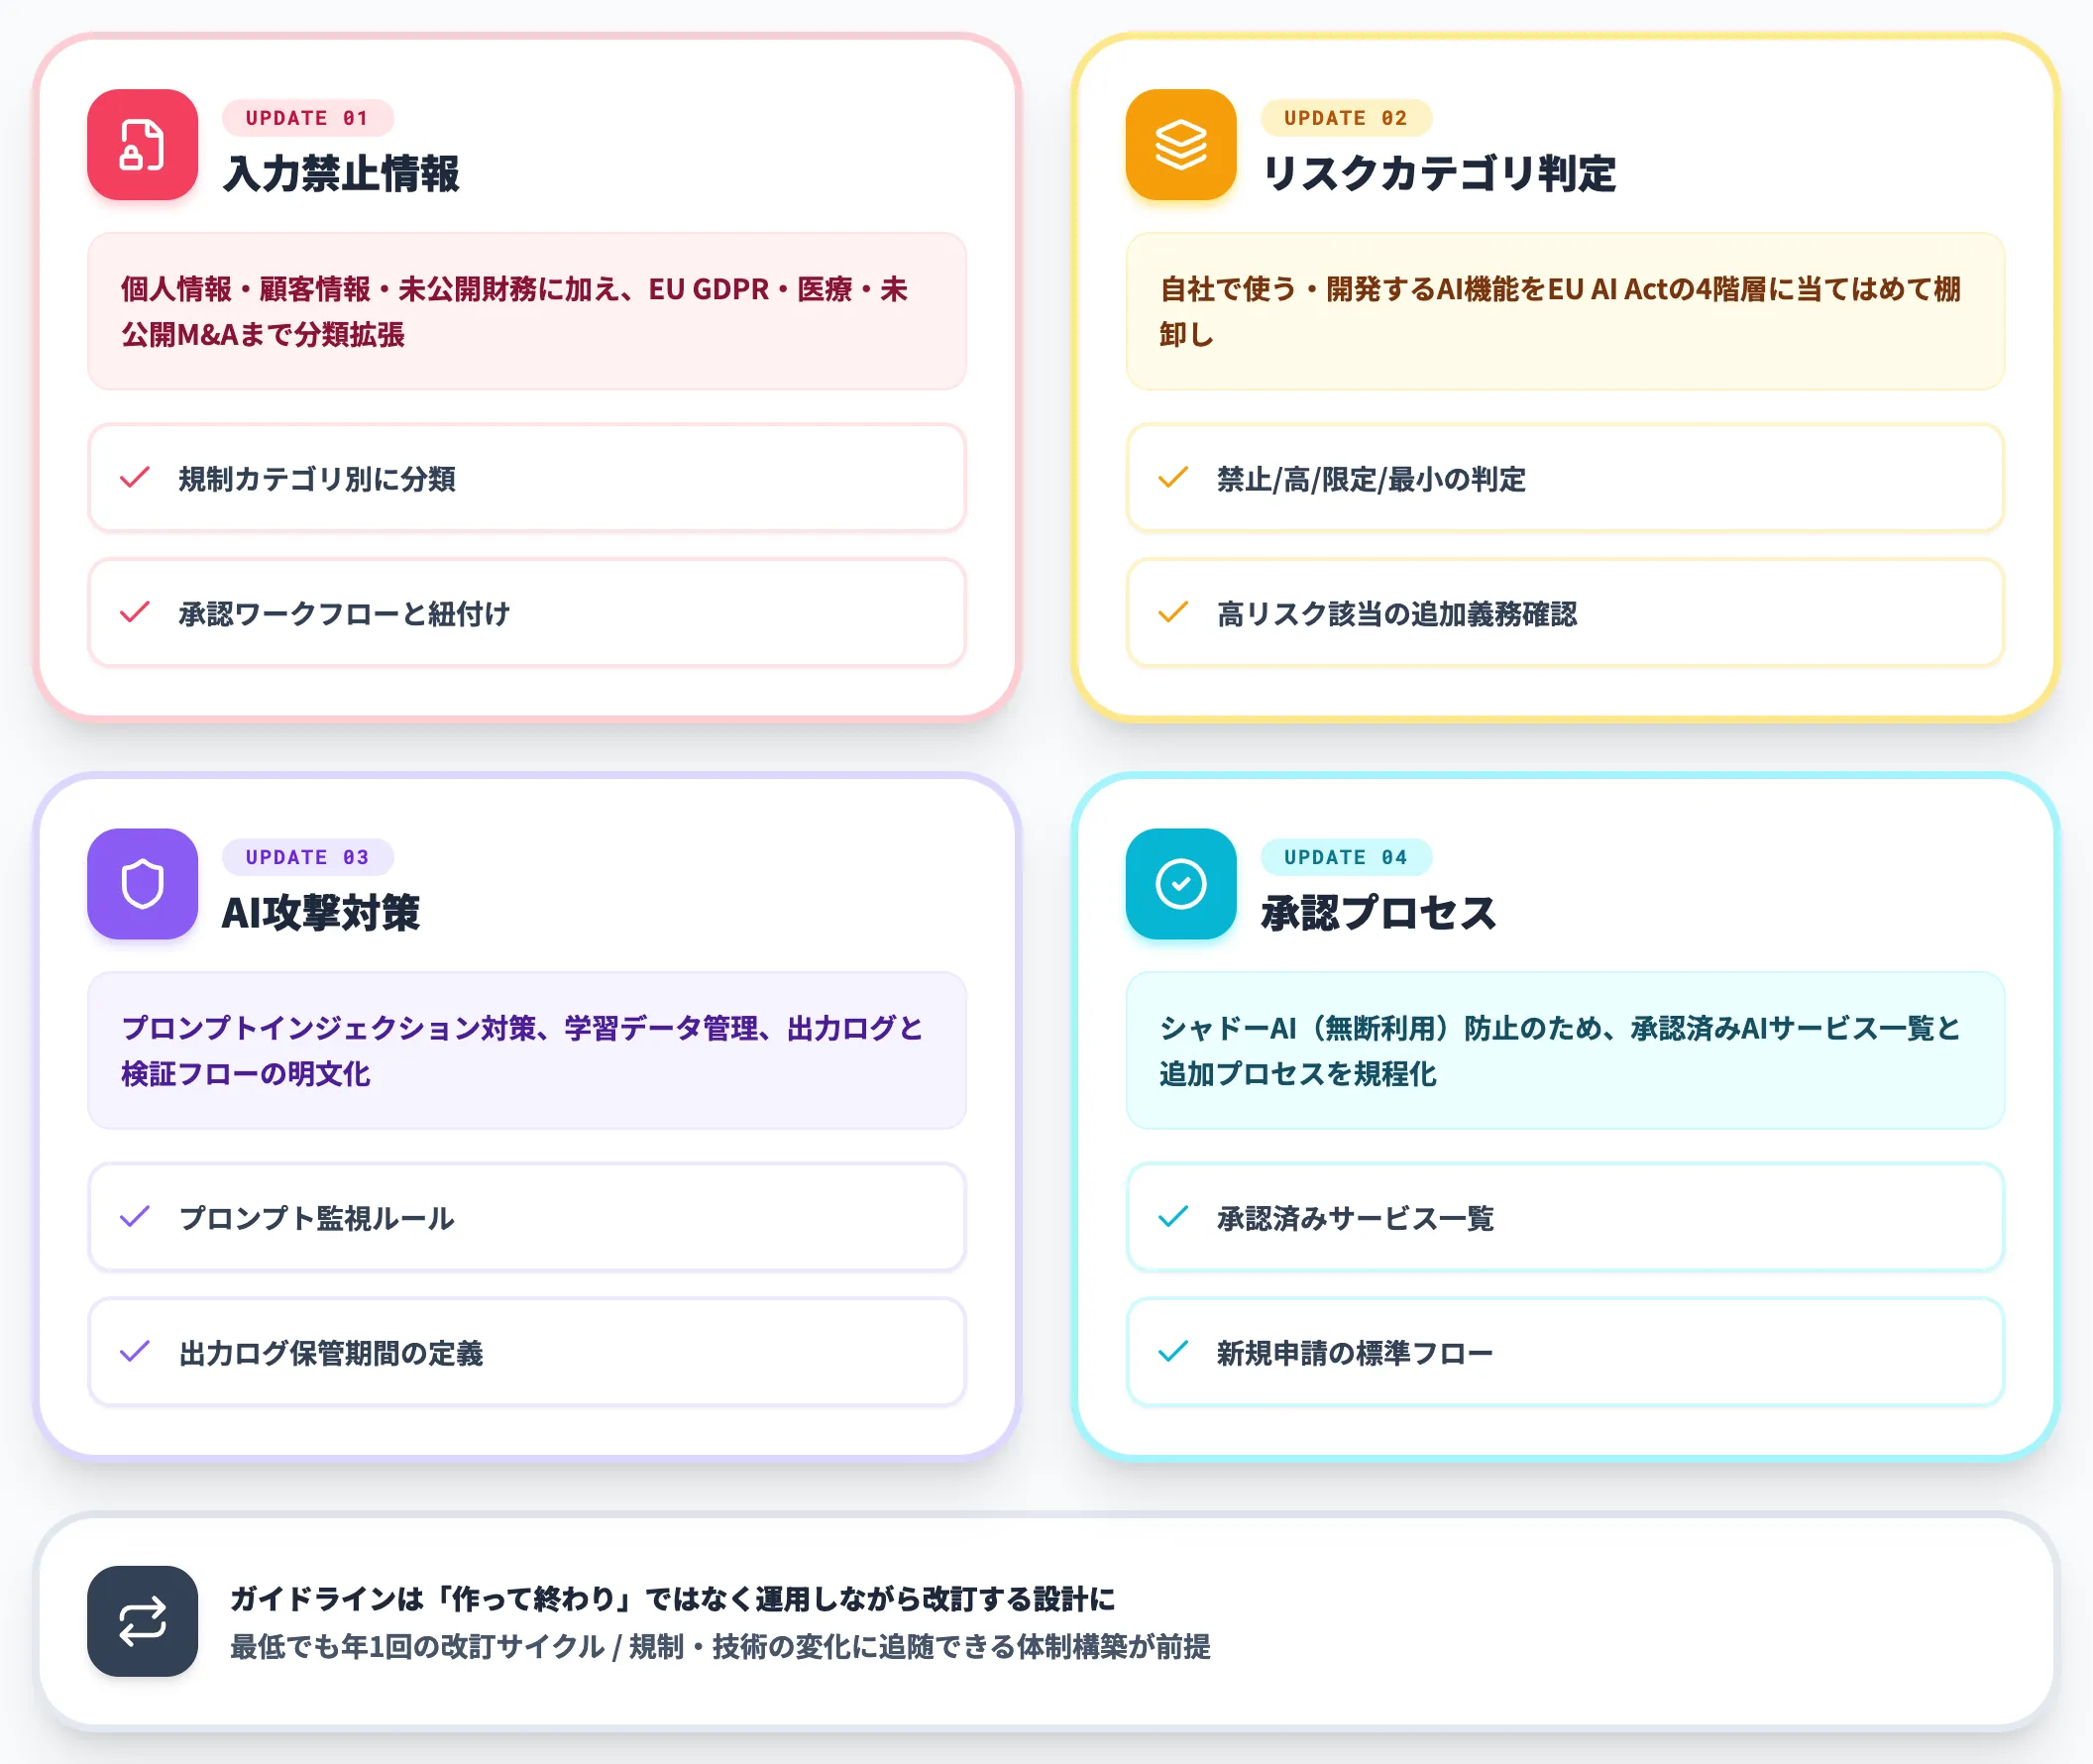Click the checkmark beside 新規申請の標準フロー

(x=1173, y=1352)
